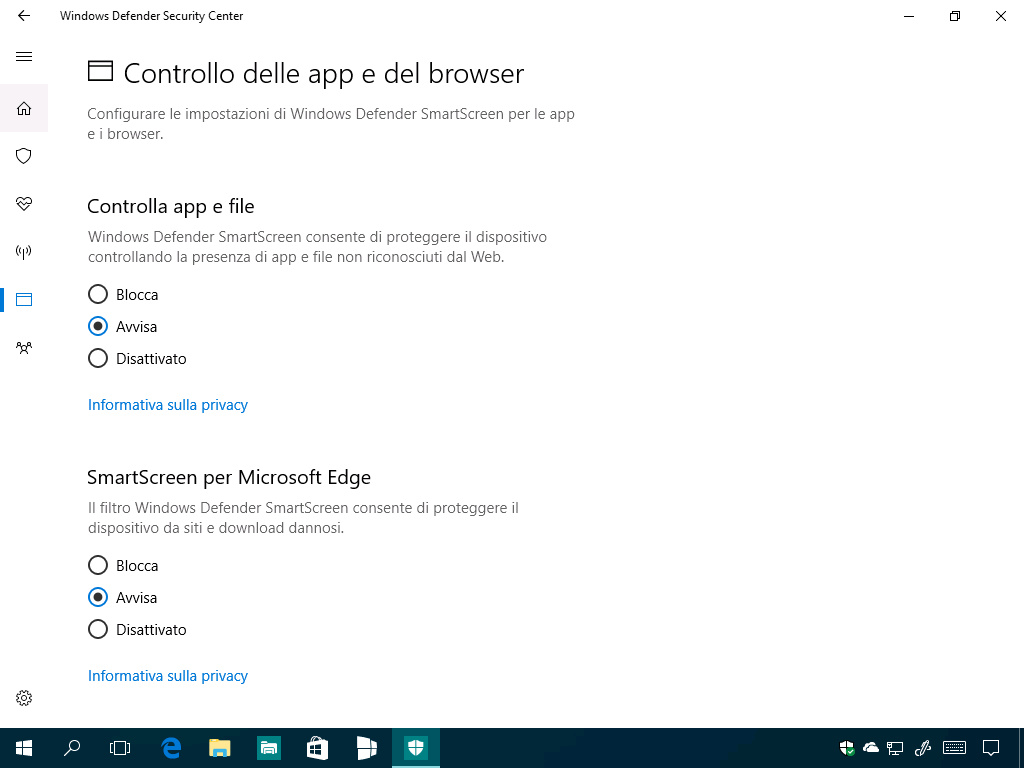Open Family options people icon
The width and height of the screenshot is (1024, 768).
click(x=24, y=347)
